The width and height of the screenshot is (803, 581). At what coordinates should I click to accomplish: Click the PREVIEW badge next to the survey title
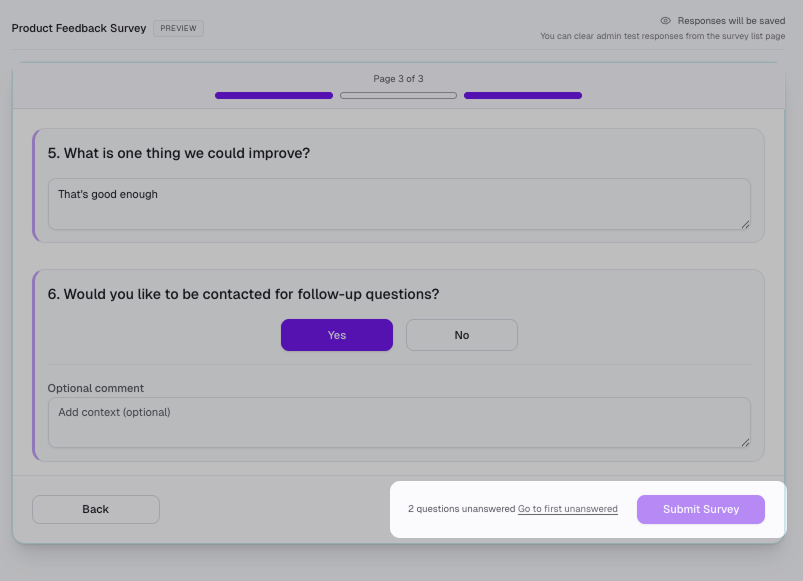pyautogui.click(x=177, y=28)
